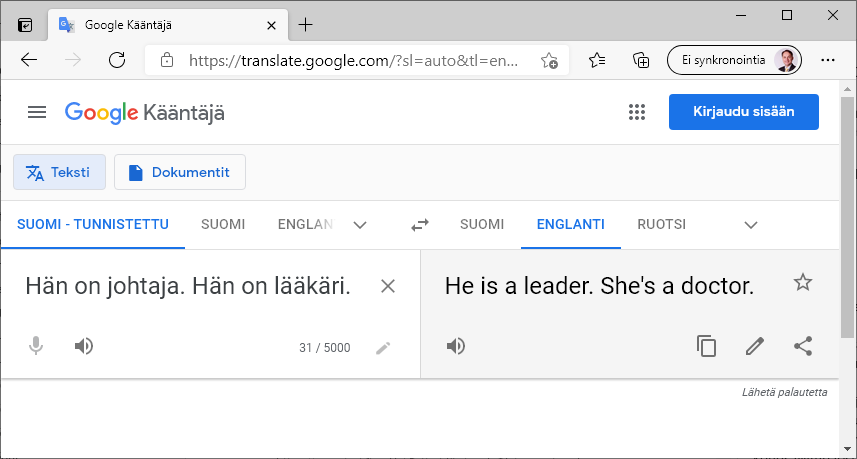Copy the English translation

pyautogui.click(x=707, y=346)
